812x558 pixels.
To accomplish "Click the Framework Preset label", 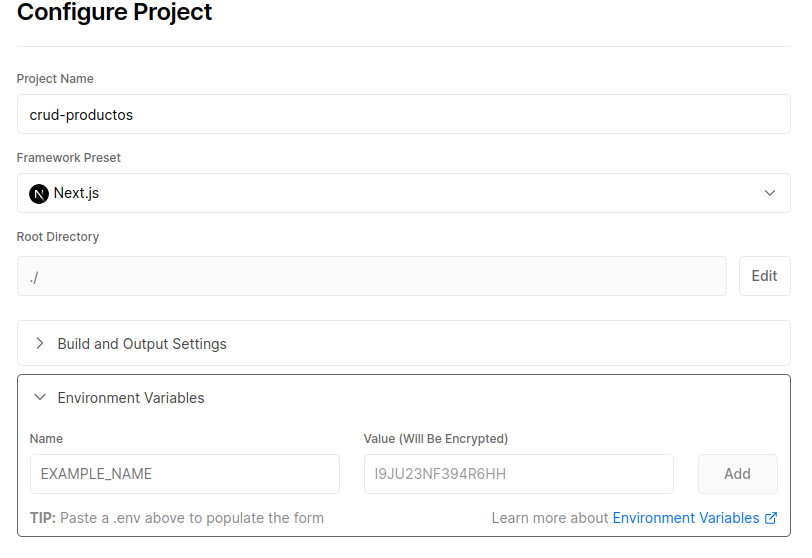I will coord(69,158).
